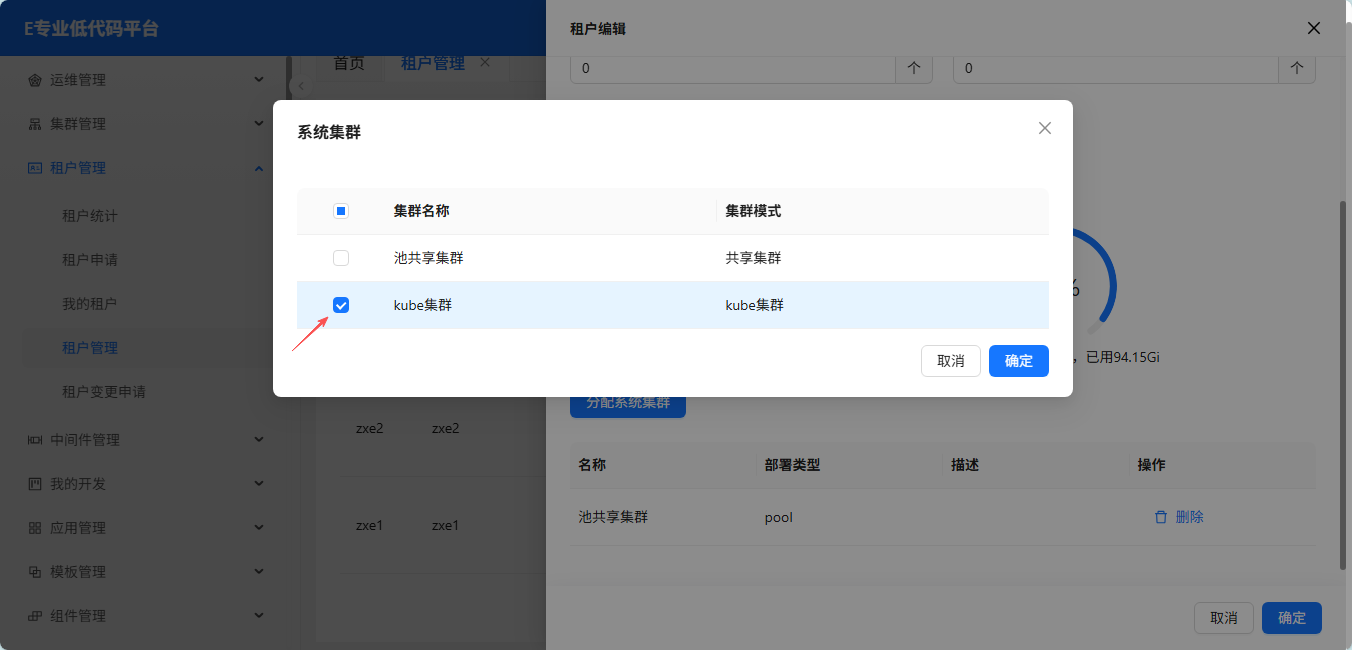This screenshot has height=650, width=1352.
Task: Click the up-arrow stepper on first number field
Action: point(913,68)
